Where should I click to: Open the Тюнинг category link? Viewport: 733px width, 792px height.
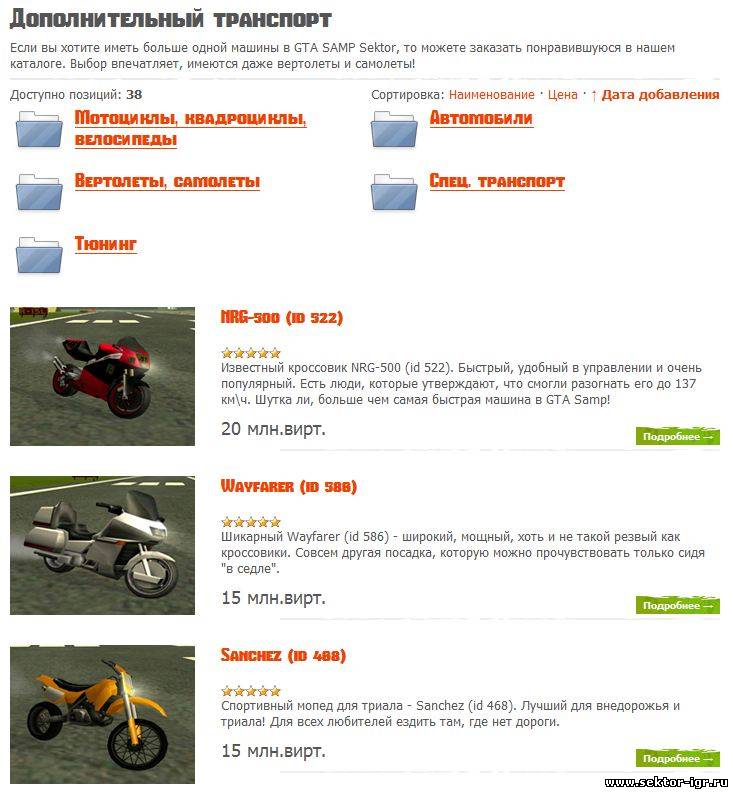[106, 243]
